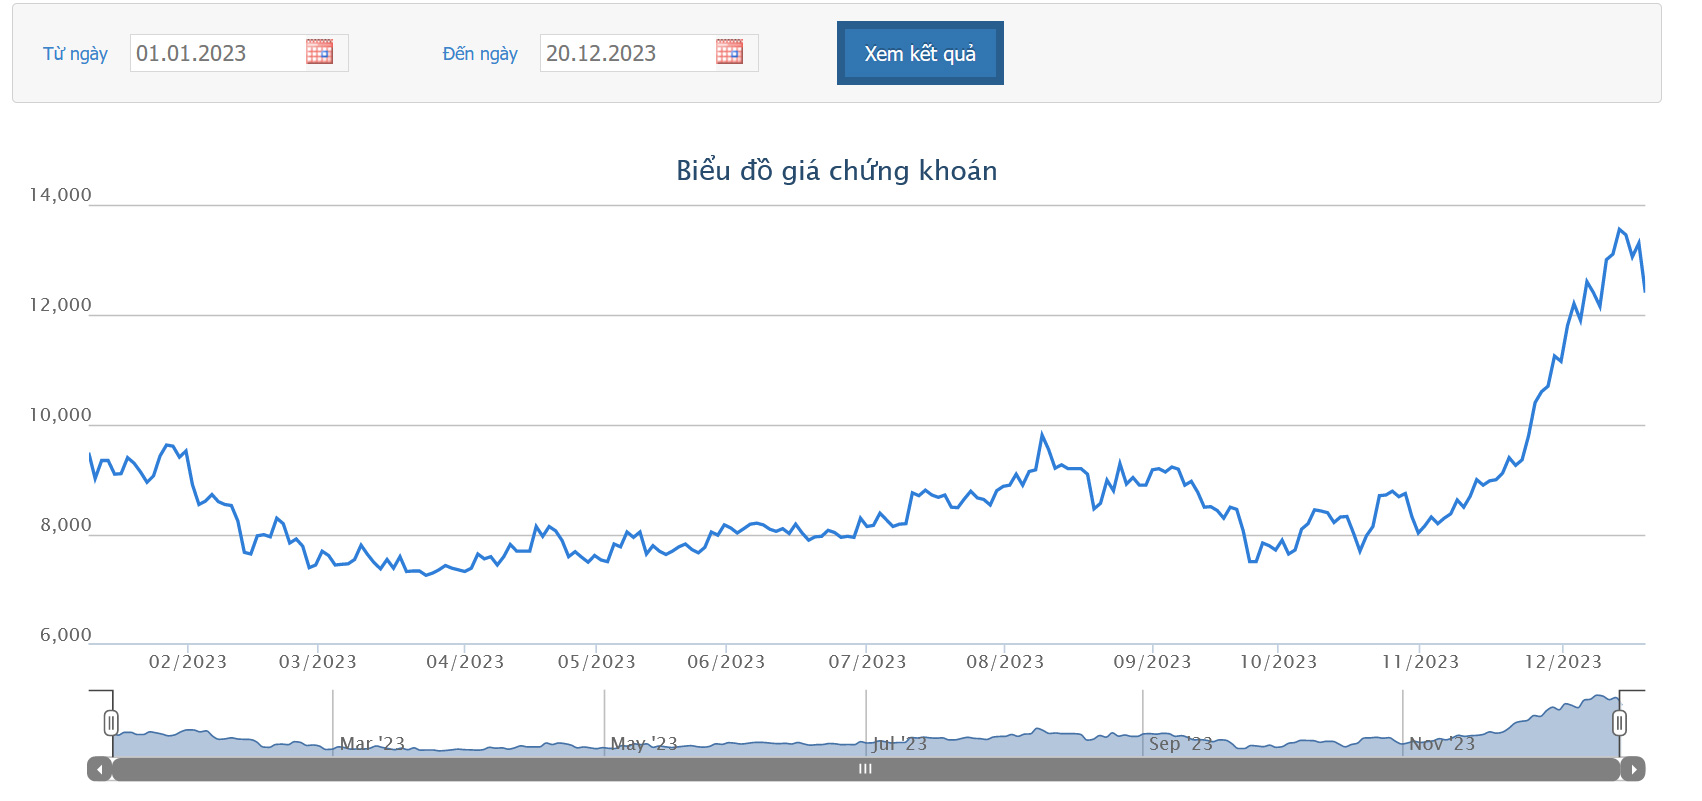Click the Từ ngày label
The image size is (1702, 801).
tap(75, 53)
